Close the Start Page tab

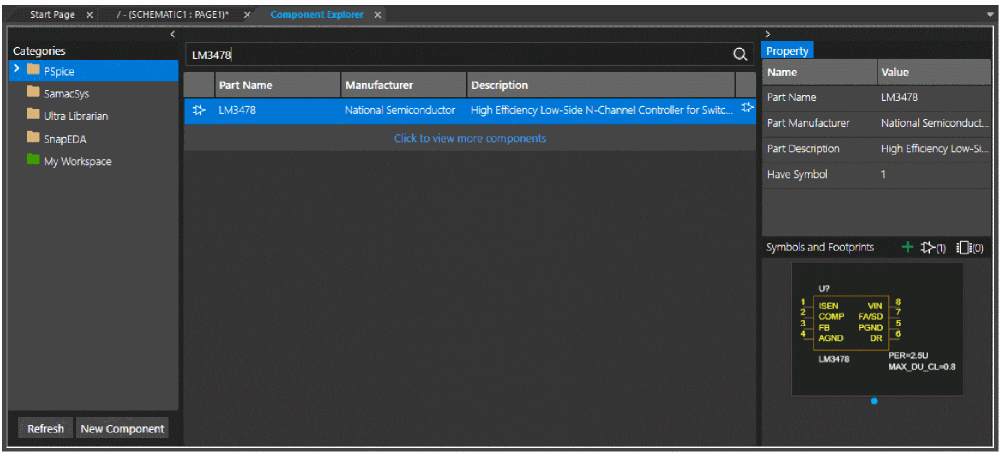click(89, 15)
